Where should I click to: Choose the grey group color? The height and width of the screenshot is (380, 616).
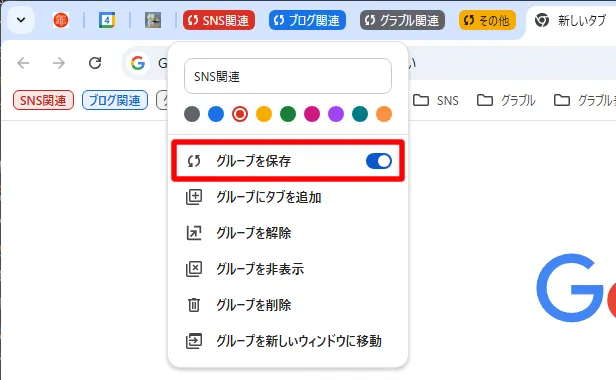click(x=192, y=114)
